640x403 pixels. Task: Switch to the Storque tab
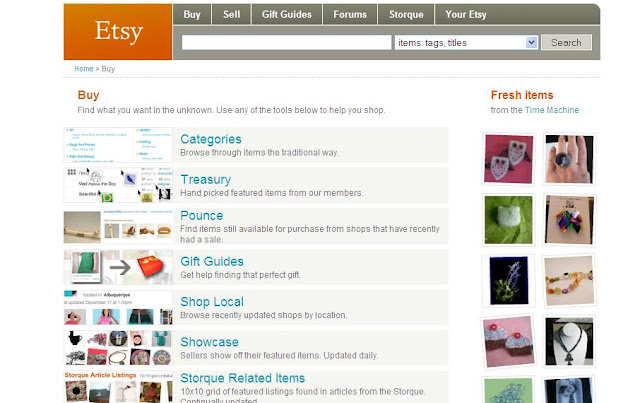[406, 14]
